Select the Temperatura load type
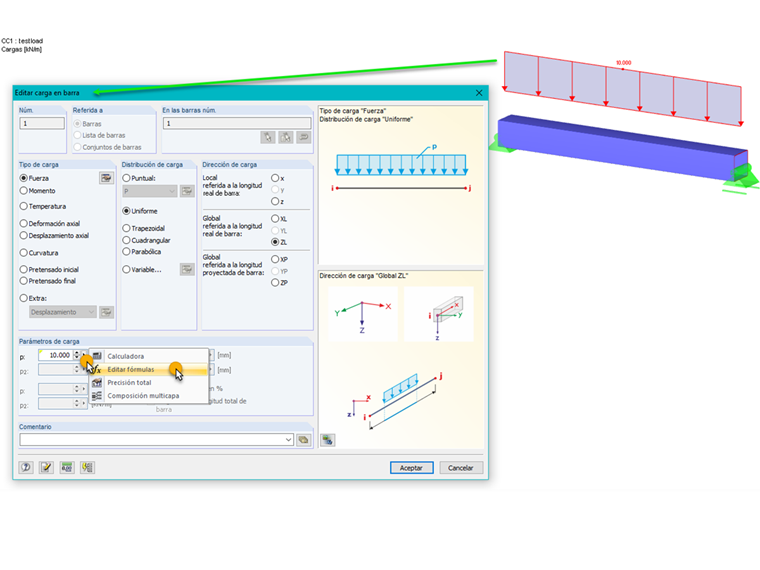 click(23, 206)
